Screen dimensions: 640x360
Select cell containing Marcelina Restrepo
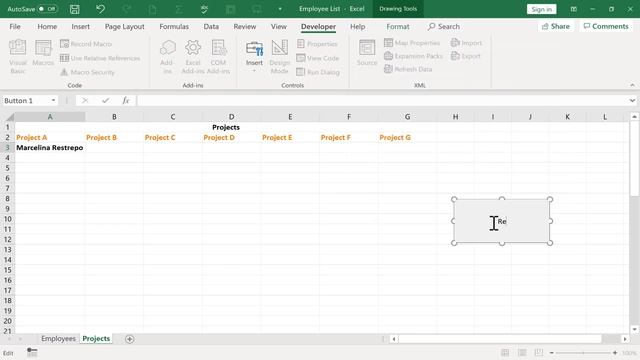click(x=50, y=148)
